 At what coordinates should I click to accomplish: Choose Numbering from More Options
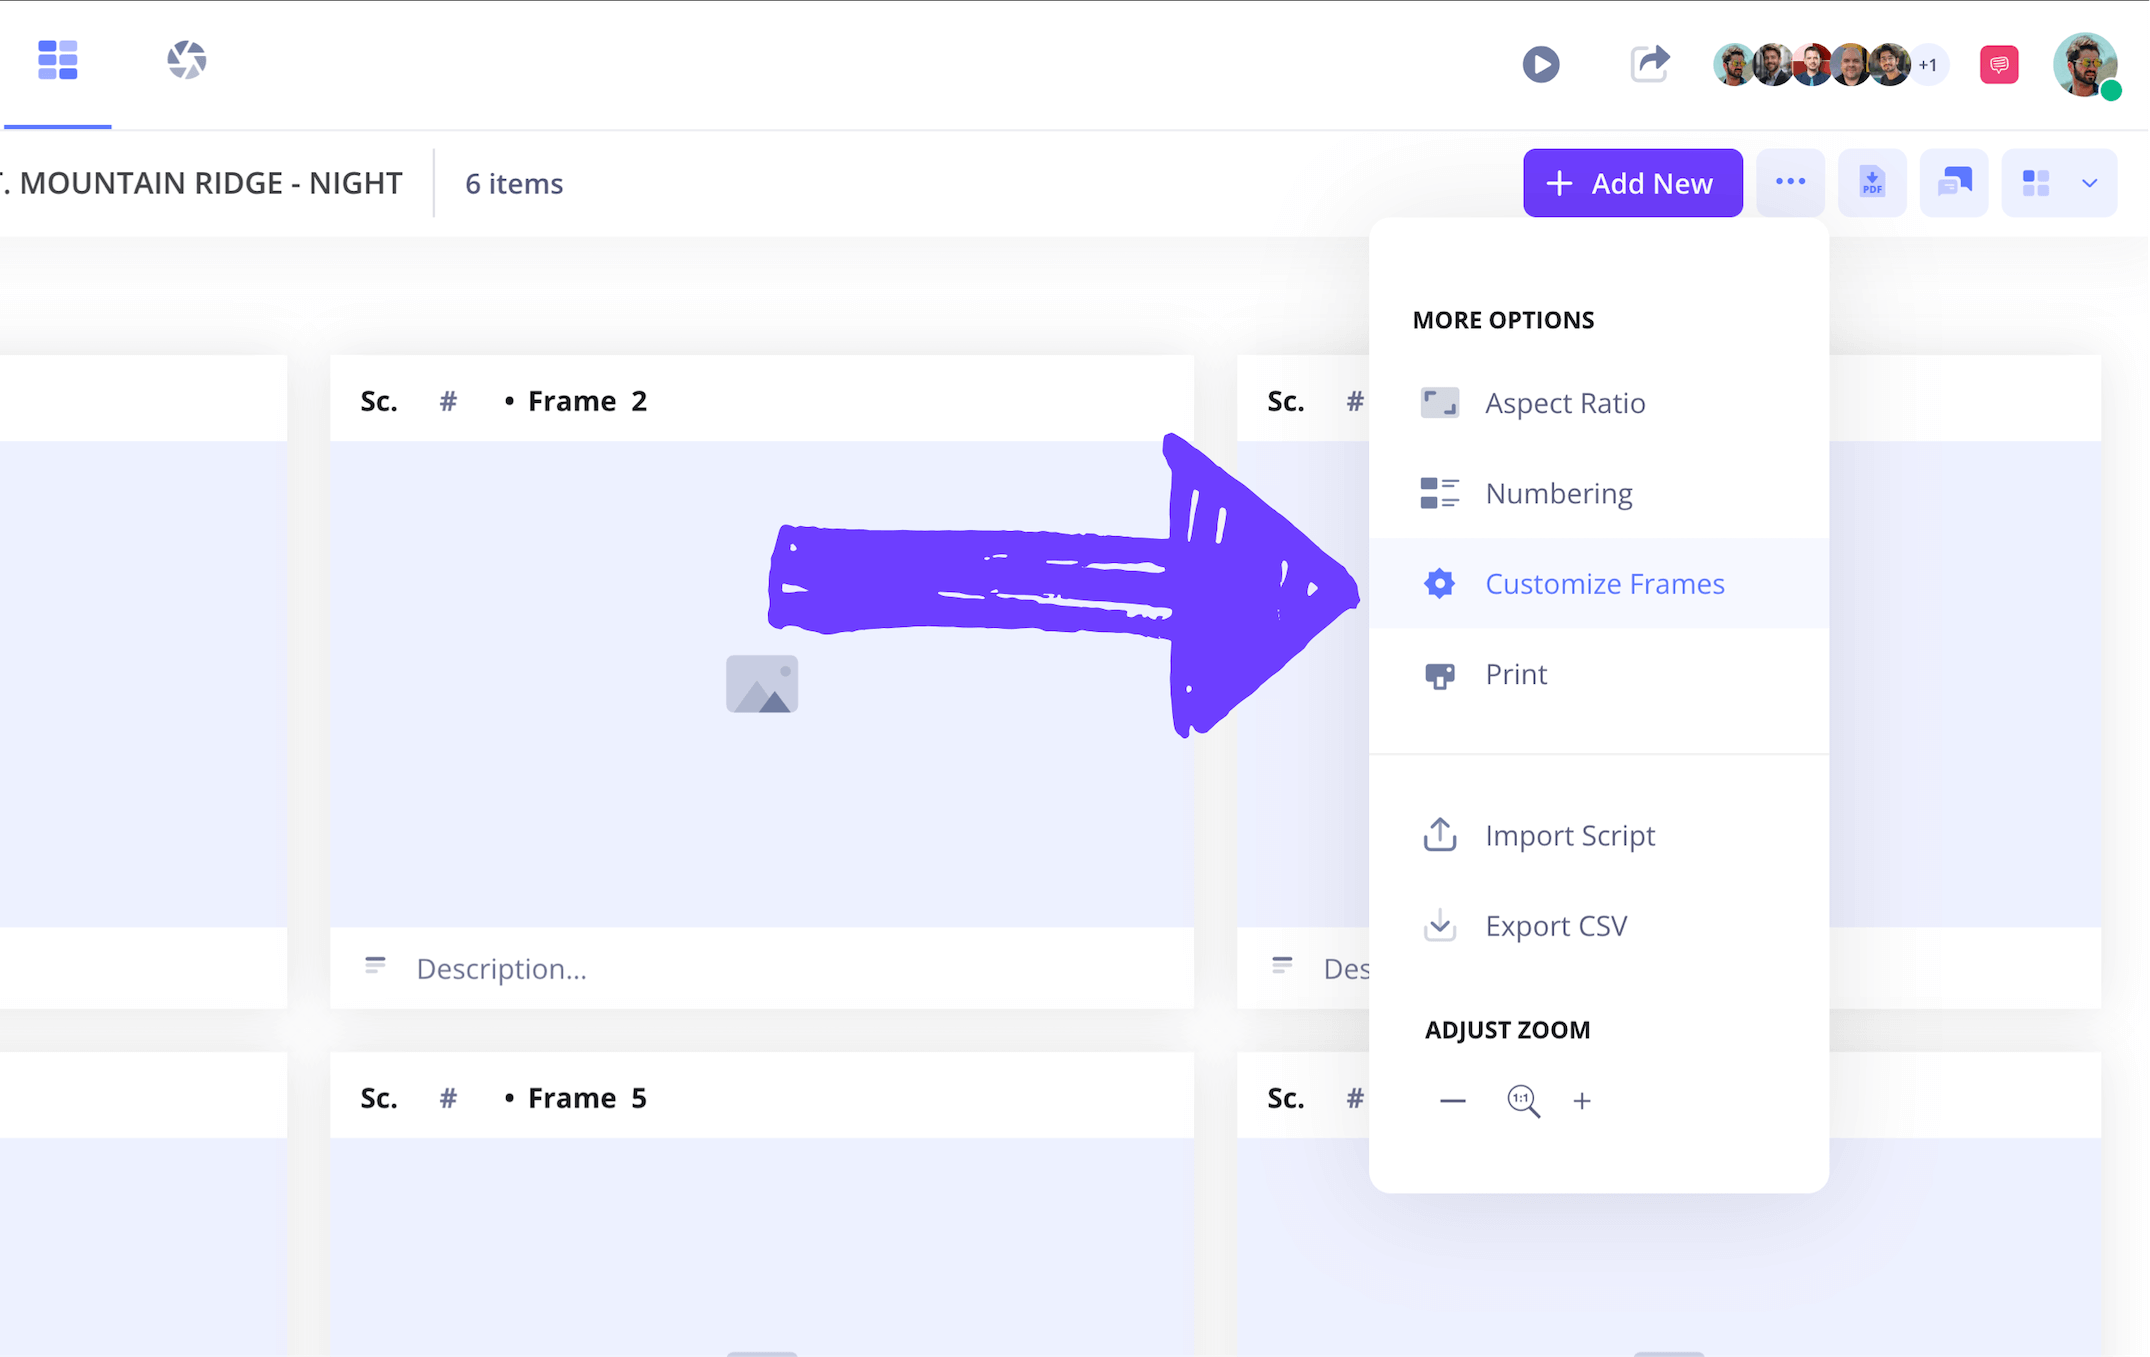pos(1598,493)
